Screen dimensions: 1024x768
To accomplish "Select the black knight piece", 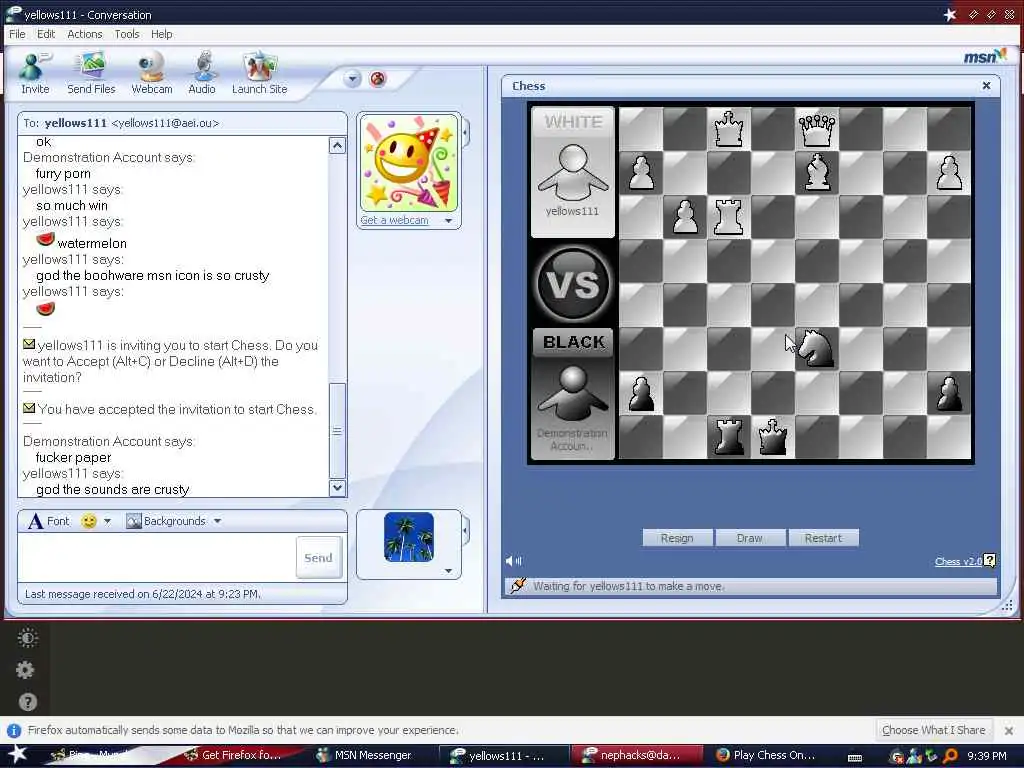I will [x=818, y=348].
